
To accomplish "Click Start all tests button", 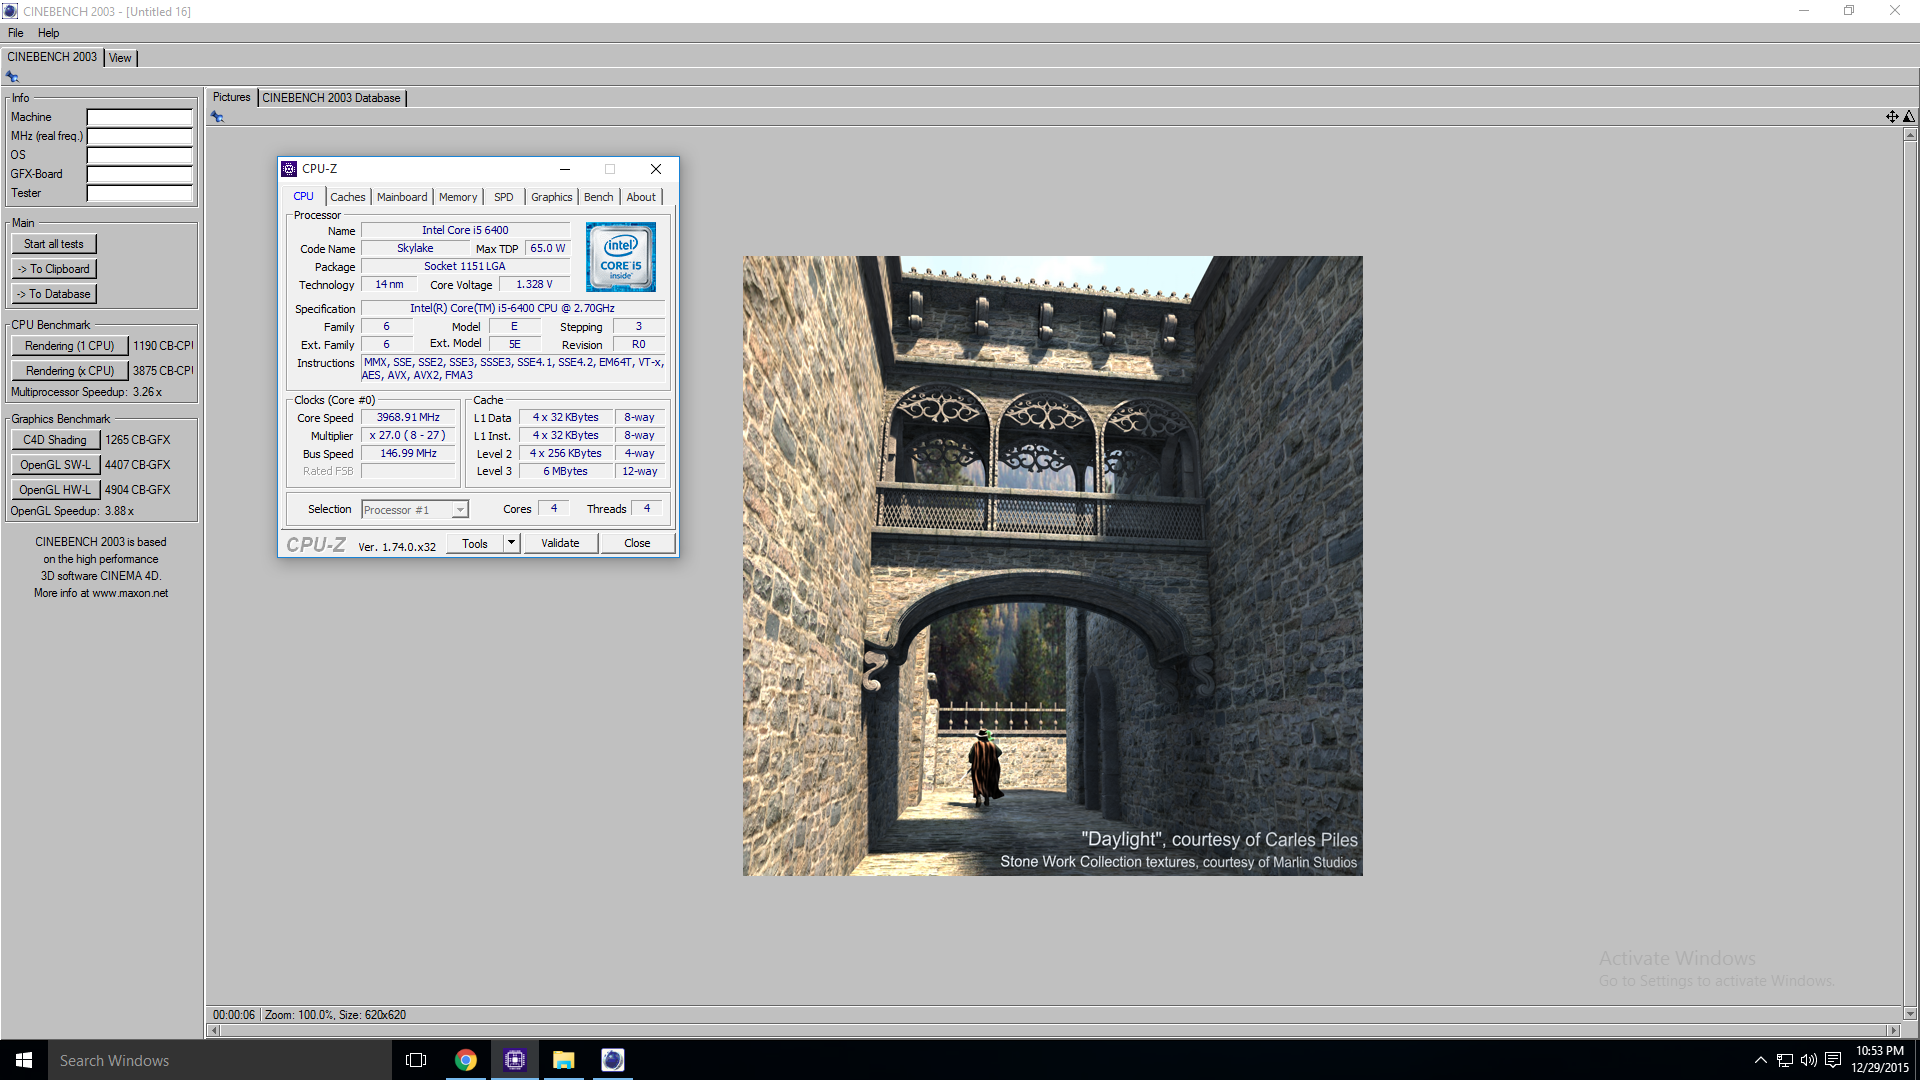I will click(x=54, y=244).
